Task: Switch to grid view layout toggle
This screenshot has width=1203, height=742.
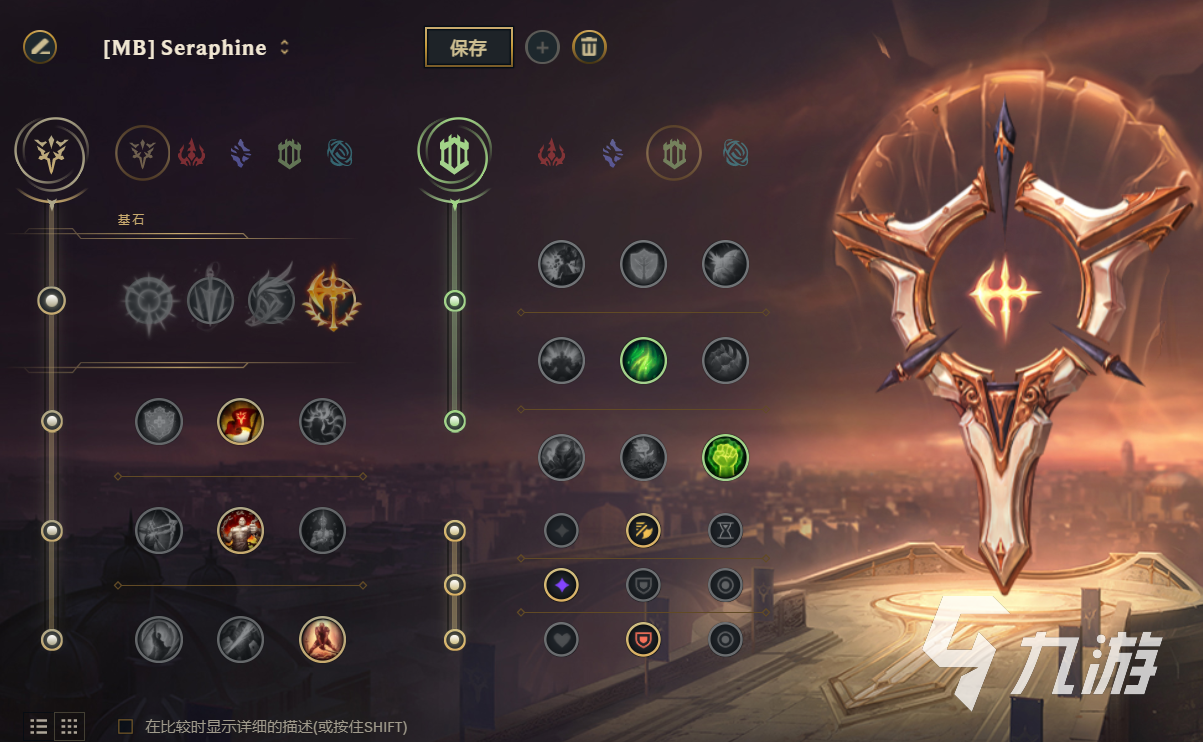Action: [x=69, y=727]
